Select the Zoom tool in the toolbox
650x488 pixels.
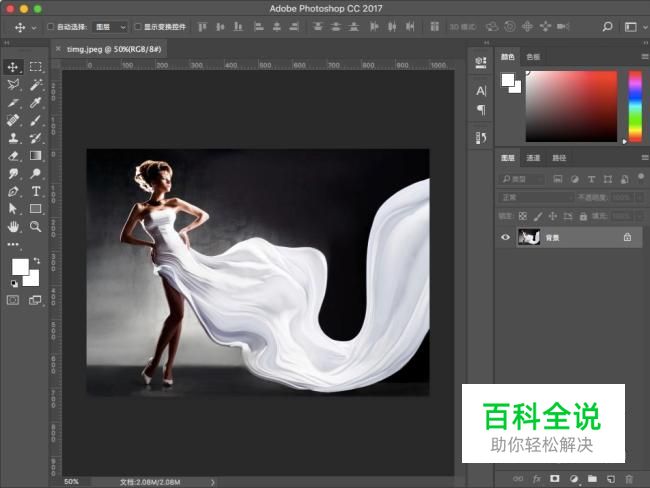[35, 226]
